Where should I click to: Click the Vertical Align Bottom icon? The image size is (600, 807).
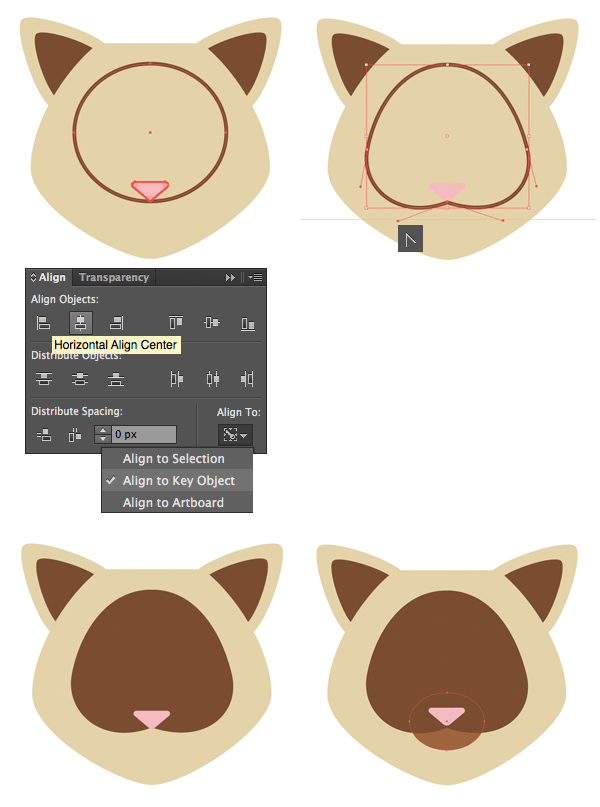click(x=248, y=323)
